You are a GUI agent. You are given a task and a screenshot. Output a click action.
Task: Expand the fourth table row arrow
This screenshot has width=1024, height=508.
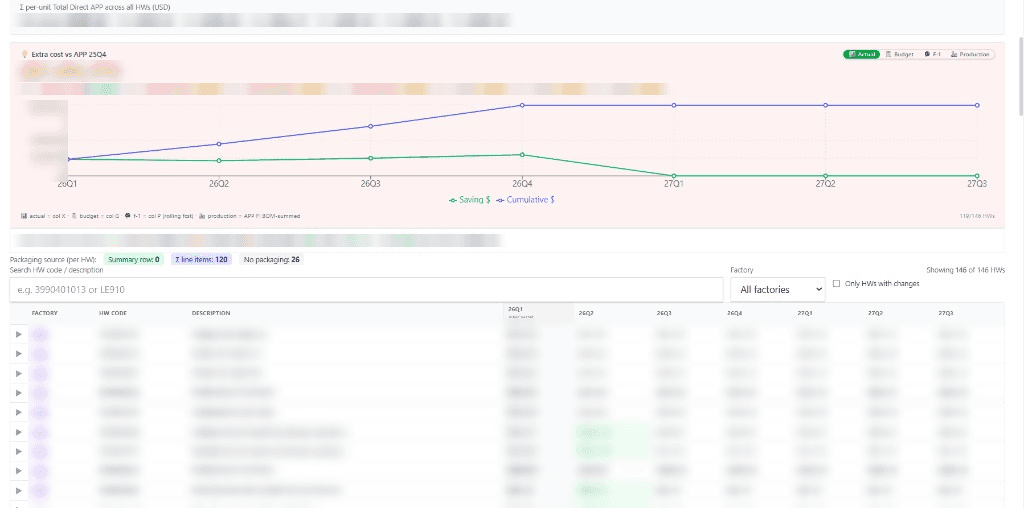pyautogui.click(x=18, y=392)
